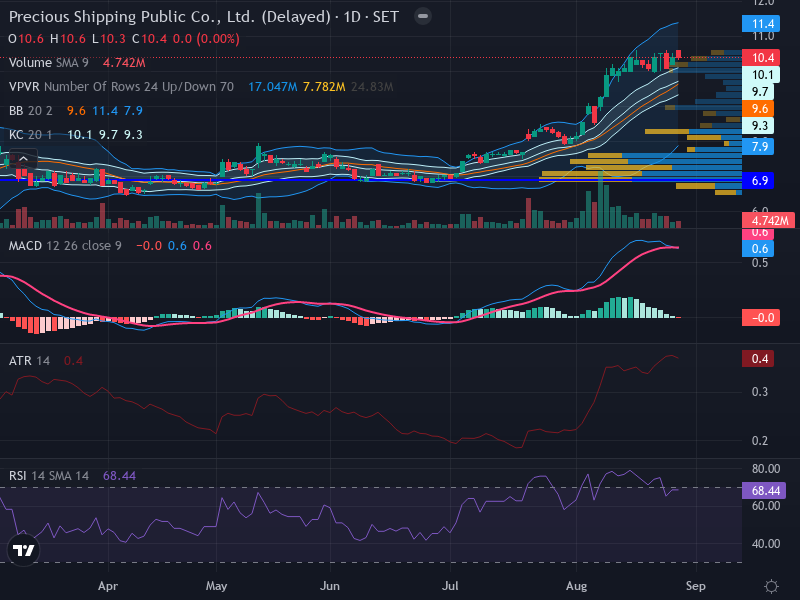The width and height of the screenshot is (800, 600).
Task: Click the symbol status minus badge
Action: [422, 16]
